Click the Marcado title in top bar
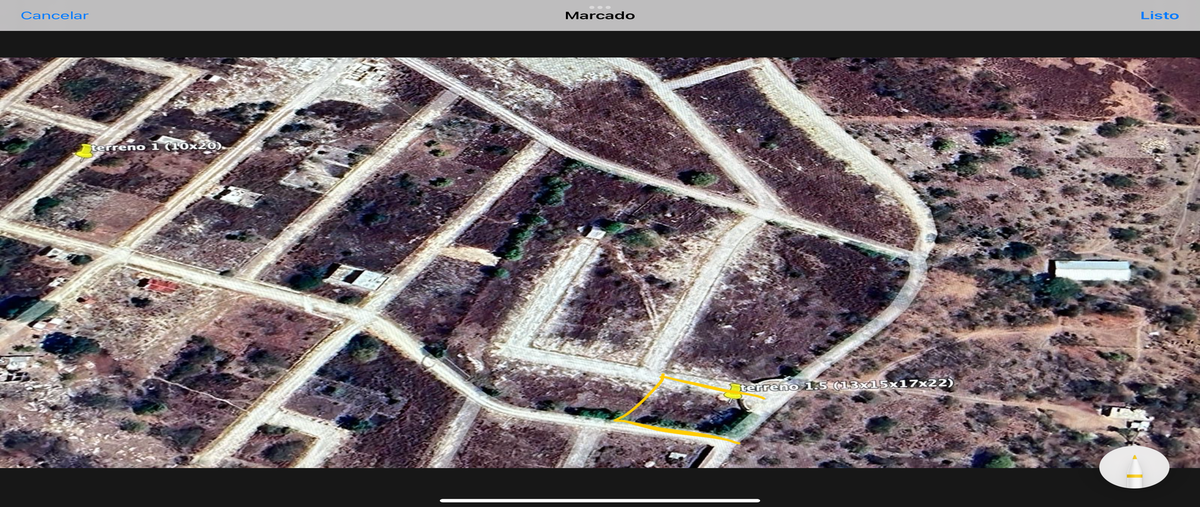1200x507 pixels. (600, 16)
